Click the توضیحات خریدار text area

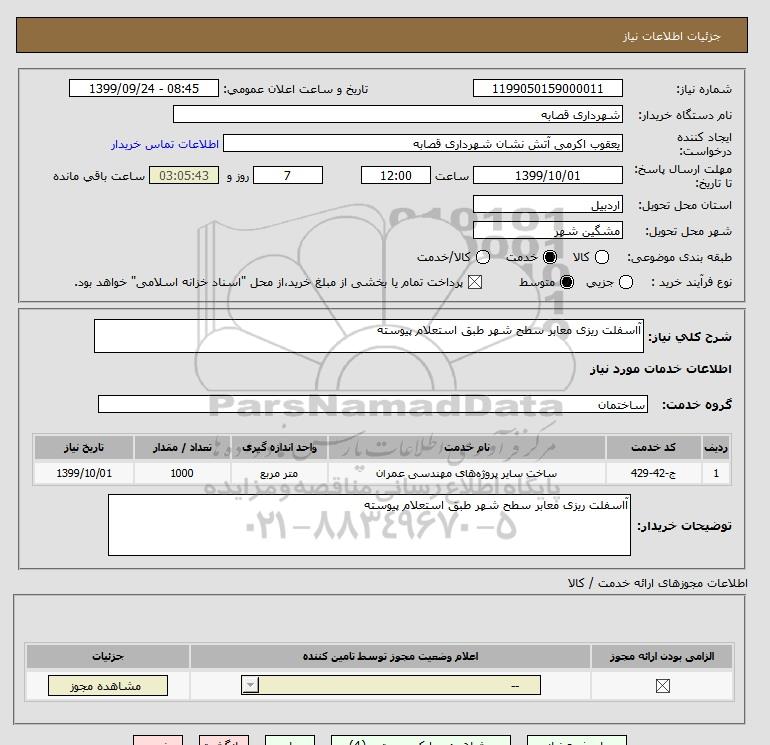point(369,525)
